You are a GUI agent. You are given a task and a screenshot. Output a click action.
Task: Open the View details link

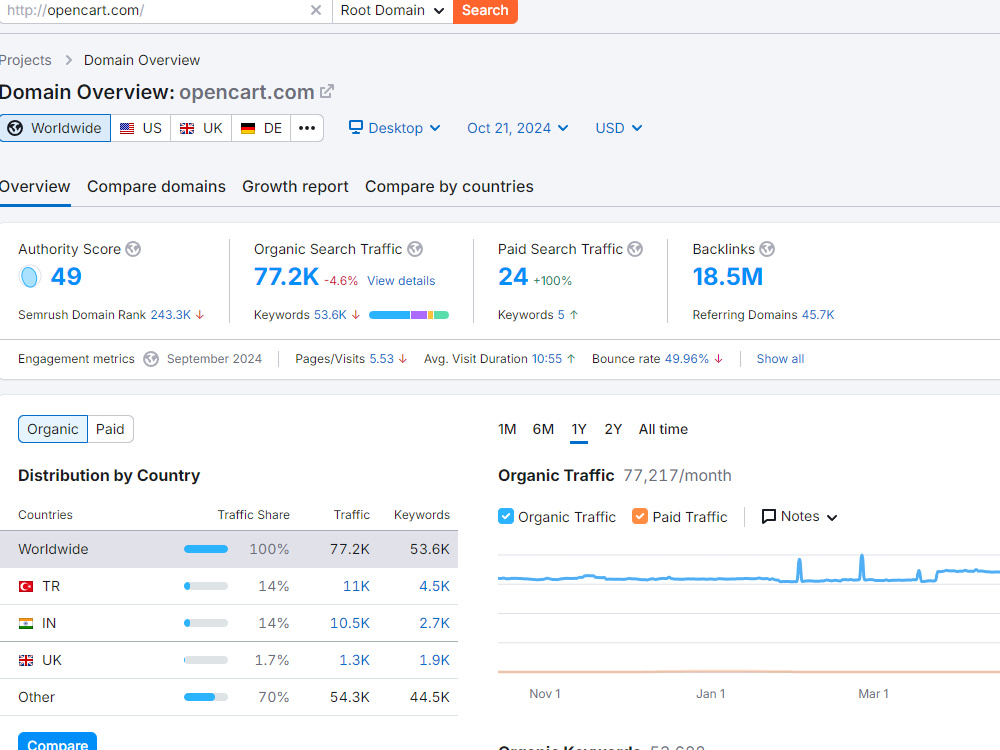click(x=401, y=281)
